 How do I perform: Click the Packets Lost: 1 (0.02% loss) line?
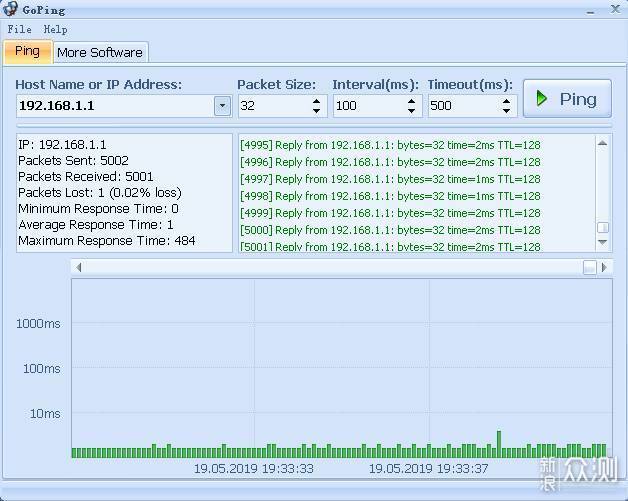[x=100, y=193]
